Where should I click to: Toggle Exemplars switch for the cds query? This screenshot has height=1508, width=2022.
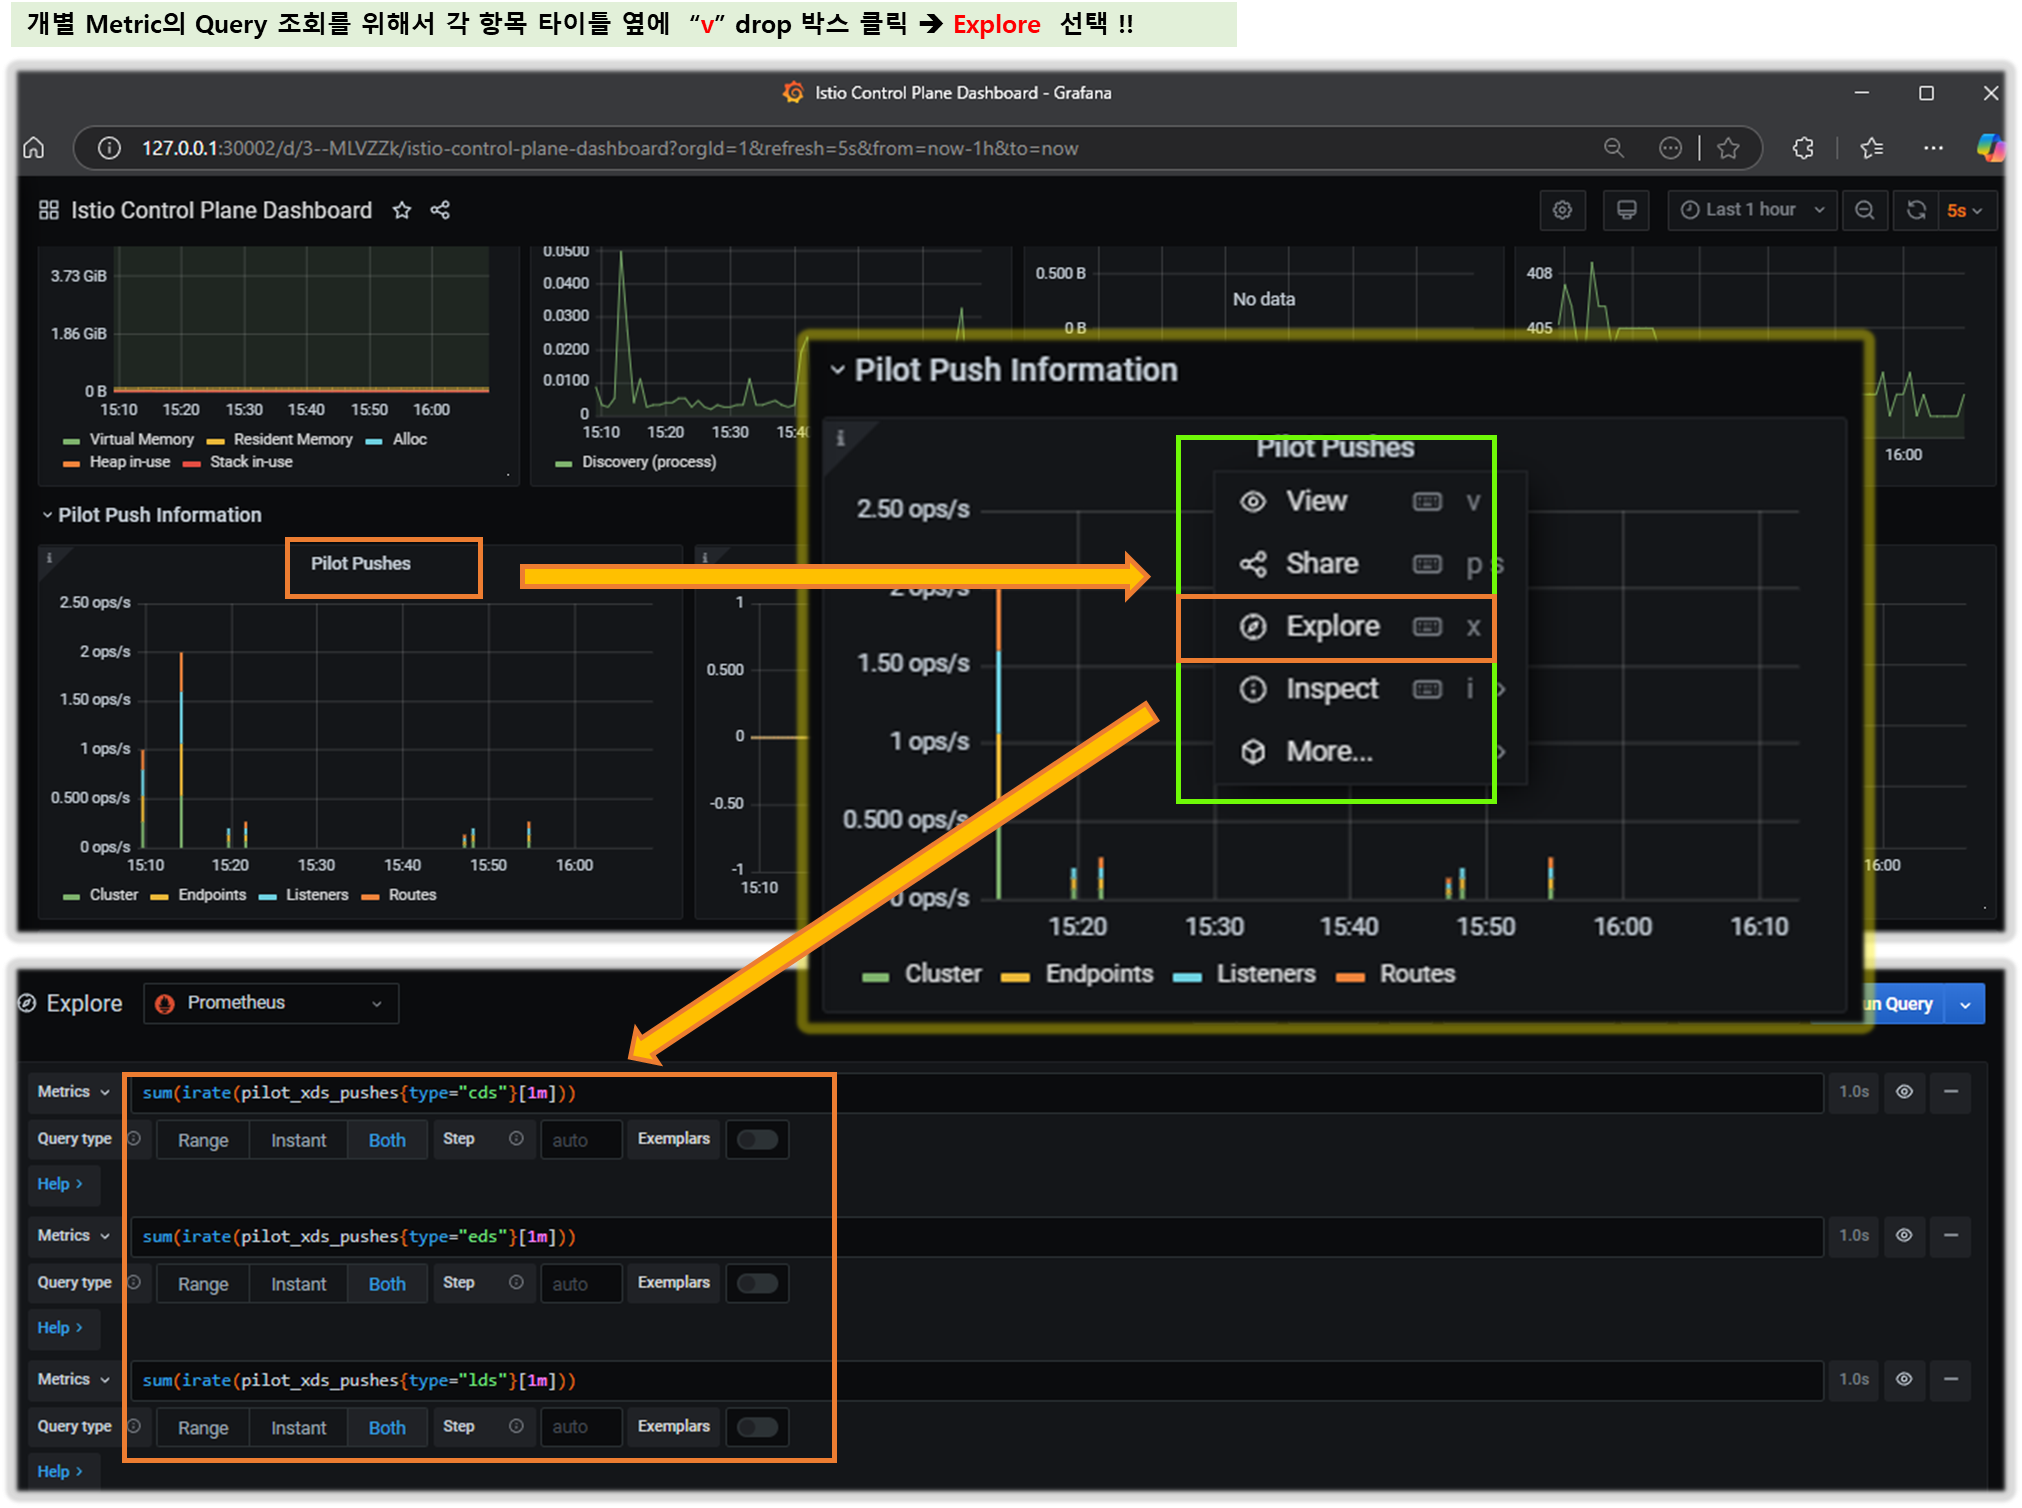click(x=757, y=1140)
